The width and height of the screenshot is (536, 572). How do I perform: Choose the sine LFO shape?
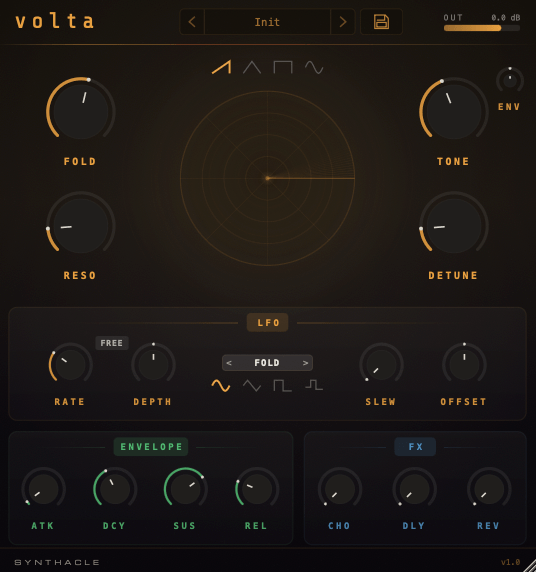pos(221,386)
